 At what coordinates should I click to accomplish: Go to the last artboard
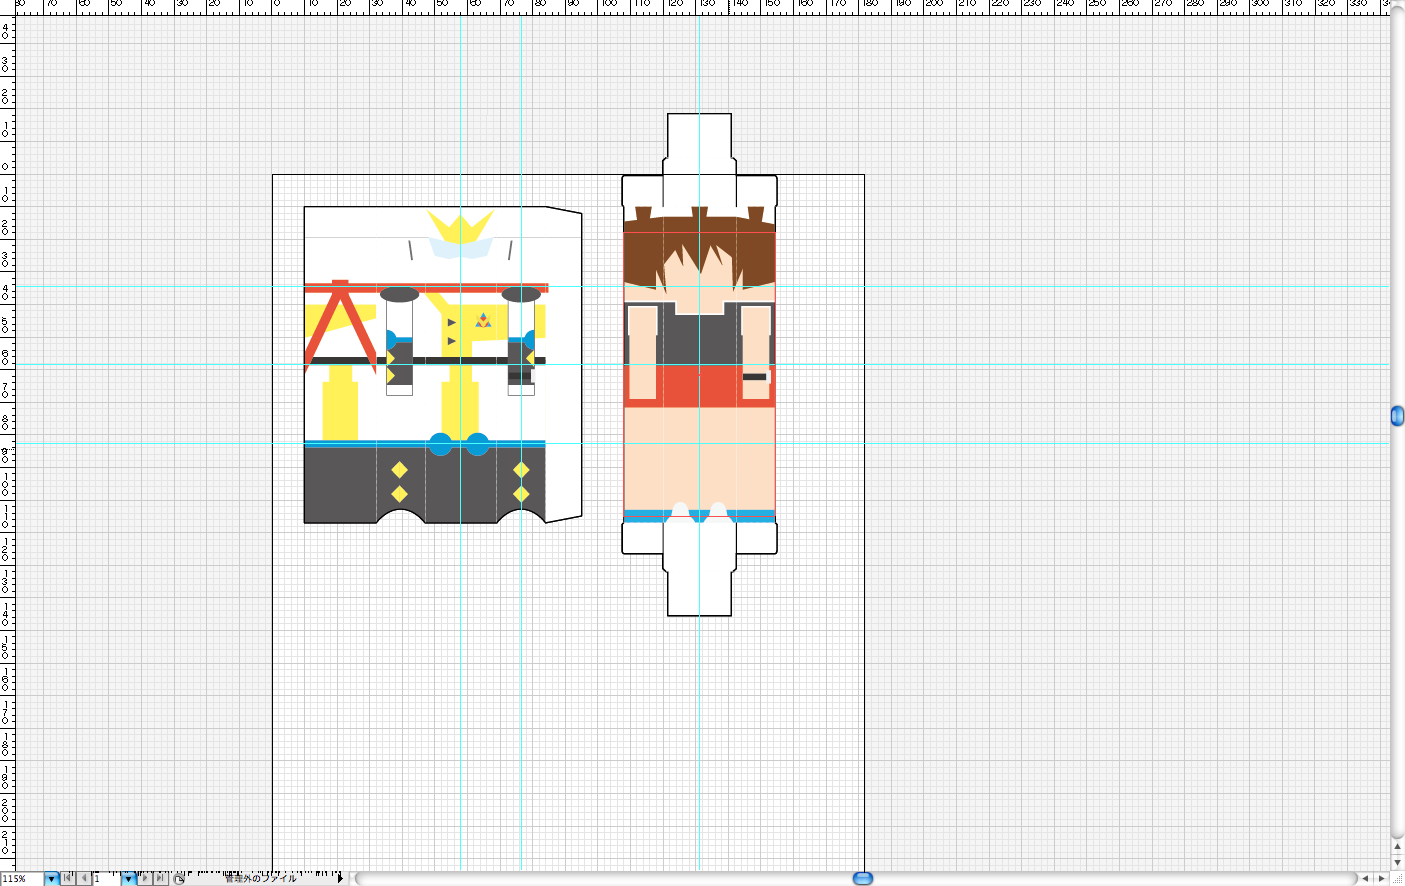[161, 879]
